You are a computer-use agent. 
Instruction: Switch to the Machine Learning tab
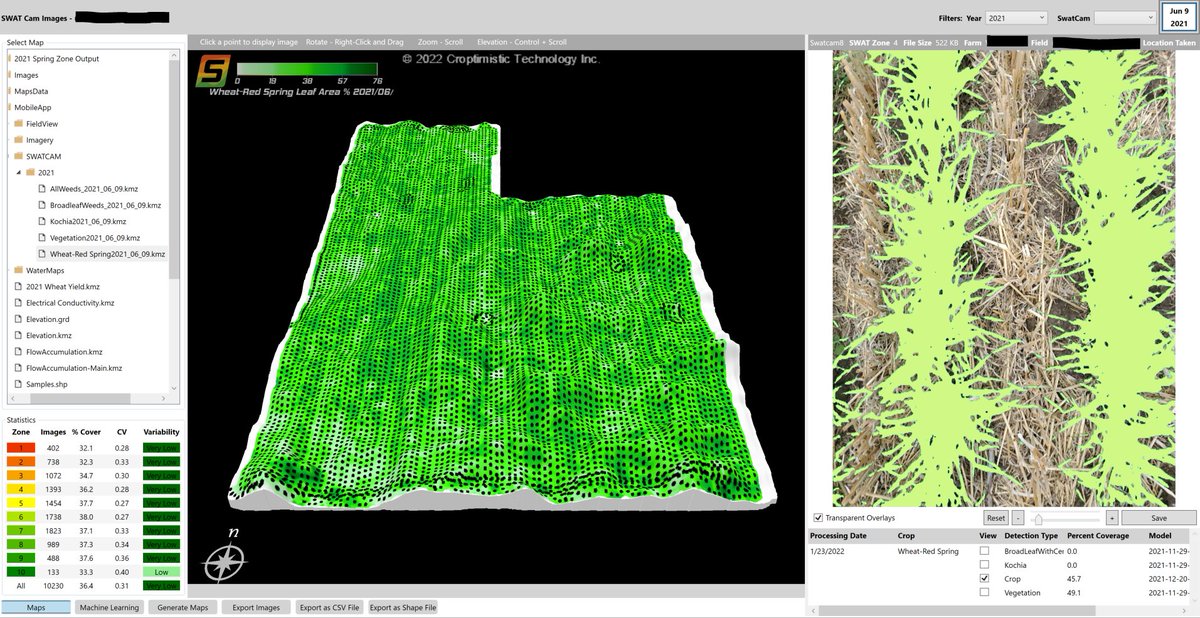pos(110,607)
